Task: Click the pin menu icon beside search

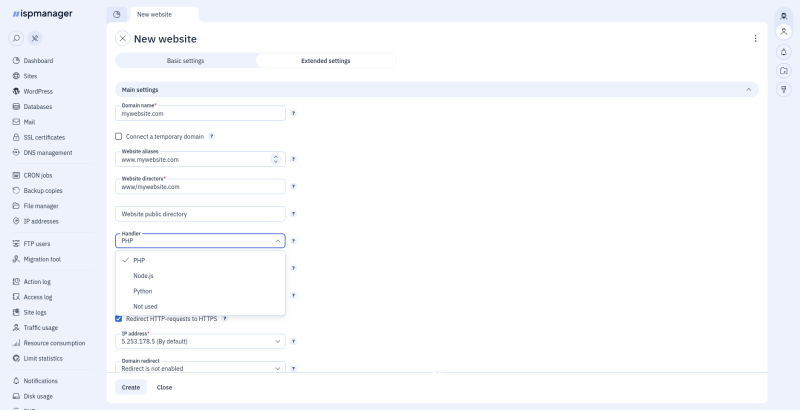Action: 35,38
